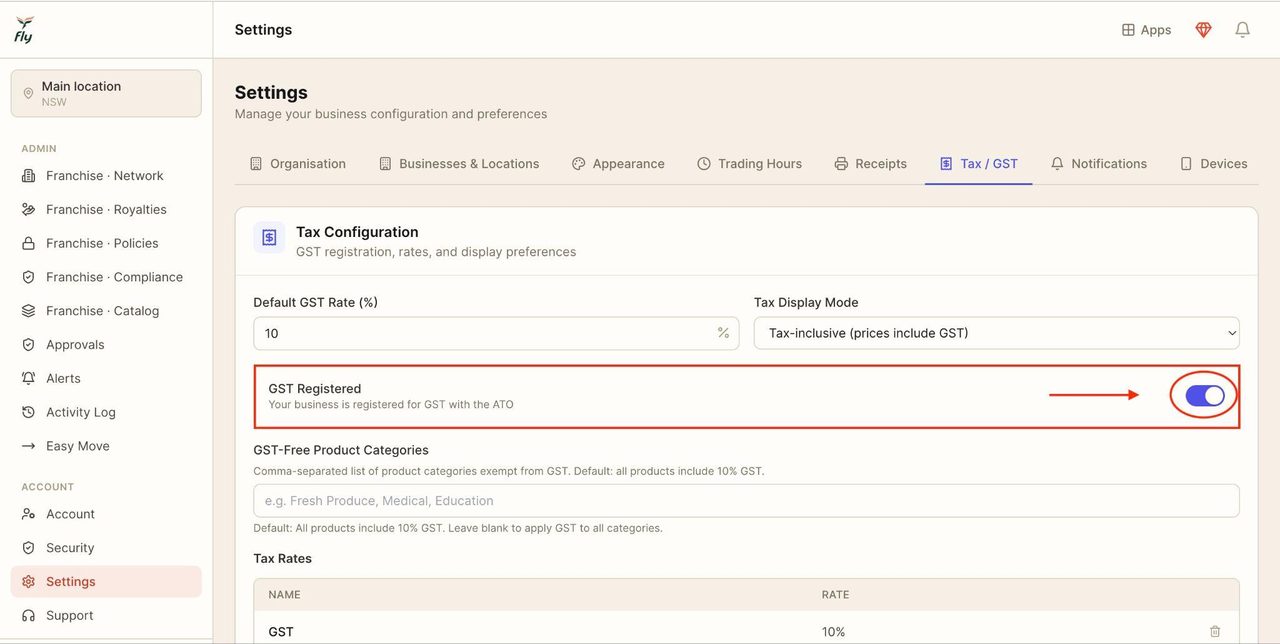The image size is (1280, 644).
Task: Open Franchise · Compliance in sidebar
Action: (x=106, y=277)
